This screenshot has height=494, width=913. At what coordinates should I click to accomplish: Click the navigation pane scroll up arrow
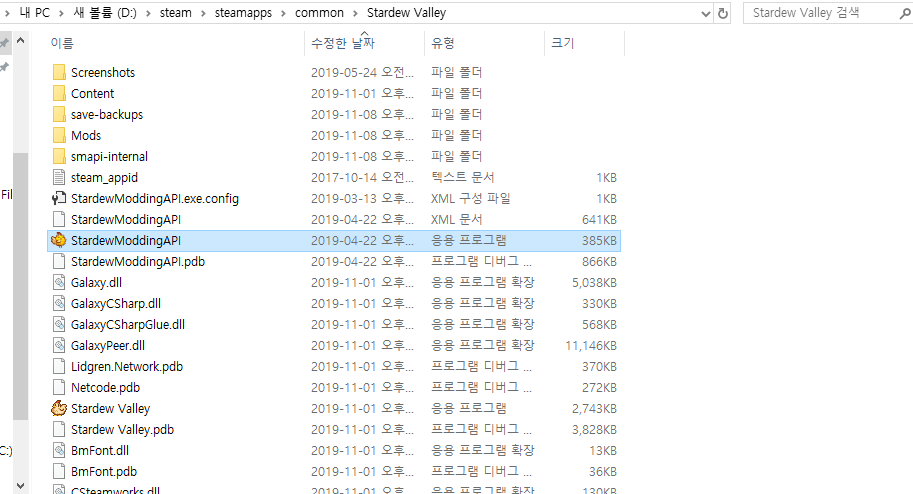(20, 41)
